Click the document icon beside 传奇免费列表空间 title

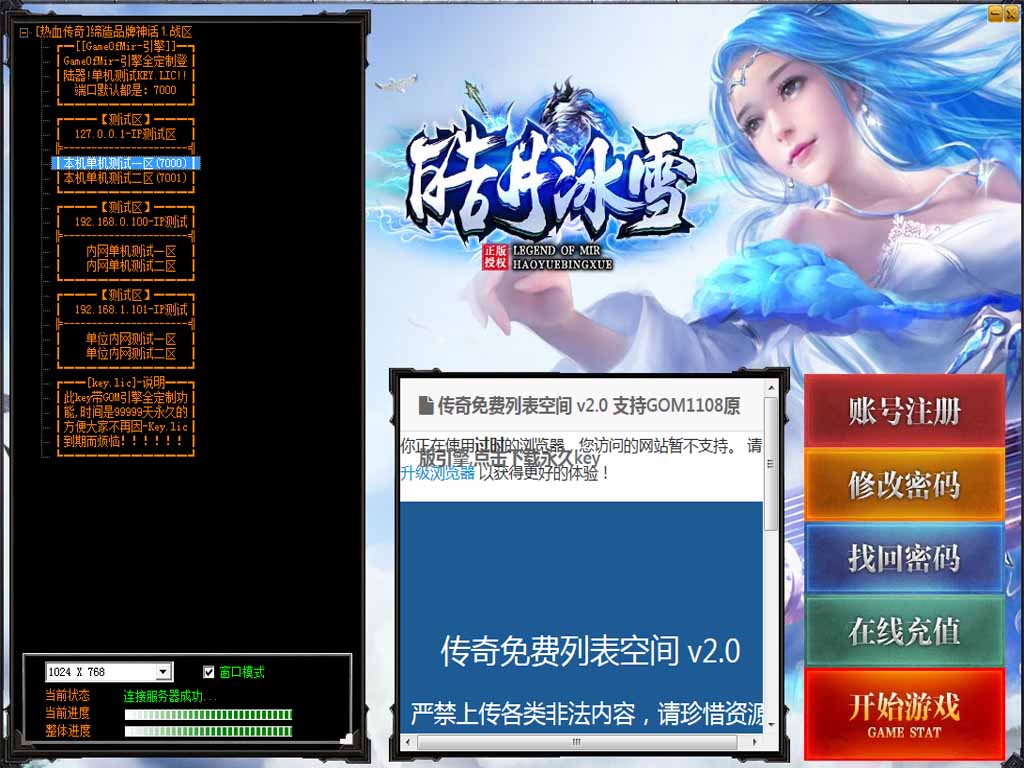coord(426,406)
